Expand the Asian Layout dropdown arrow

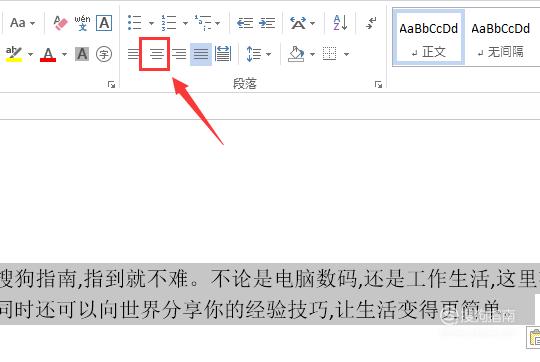pyautogui.click(x=313, y=23)
